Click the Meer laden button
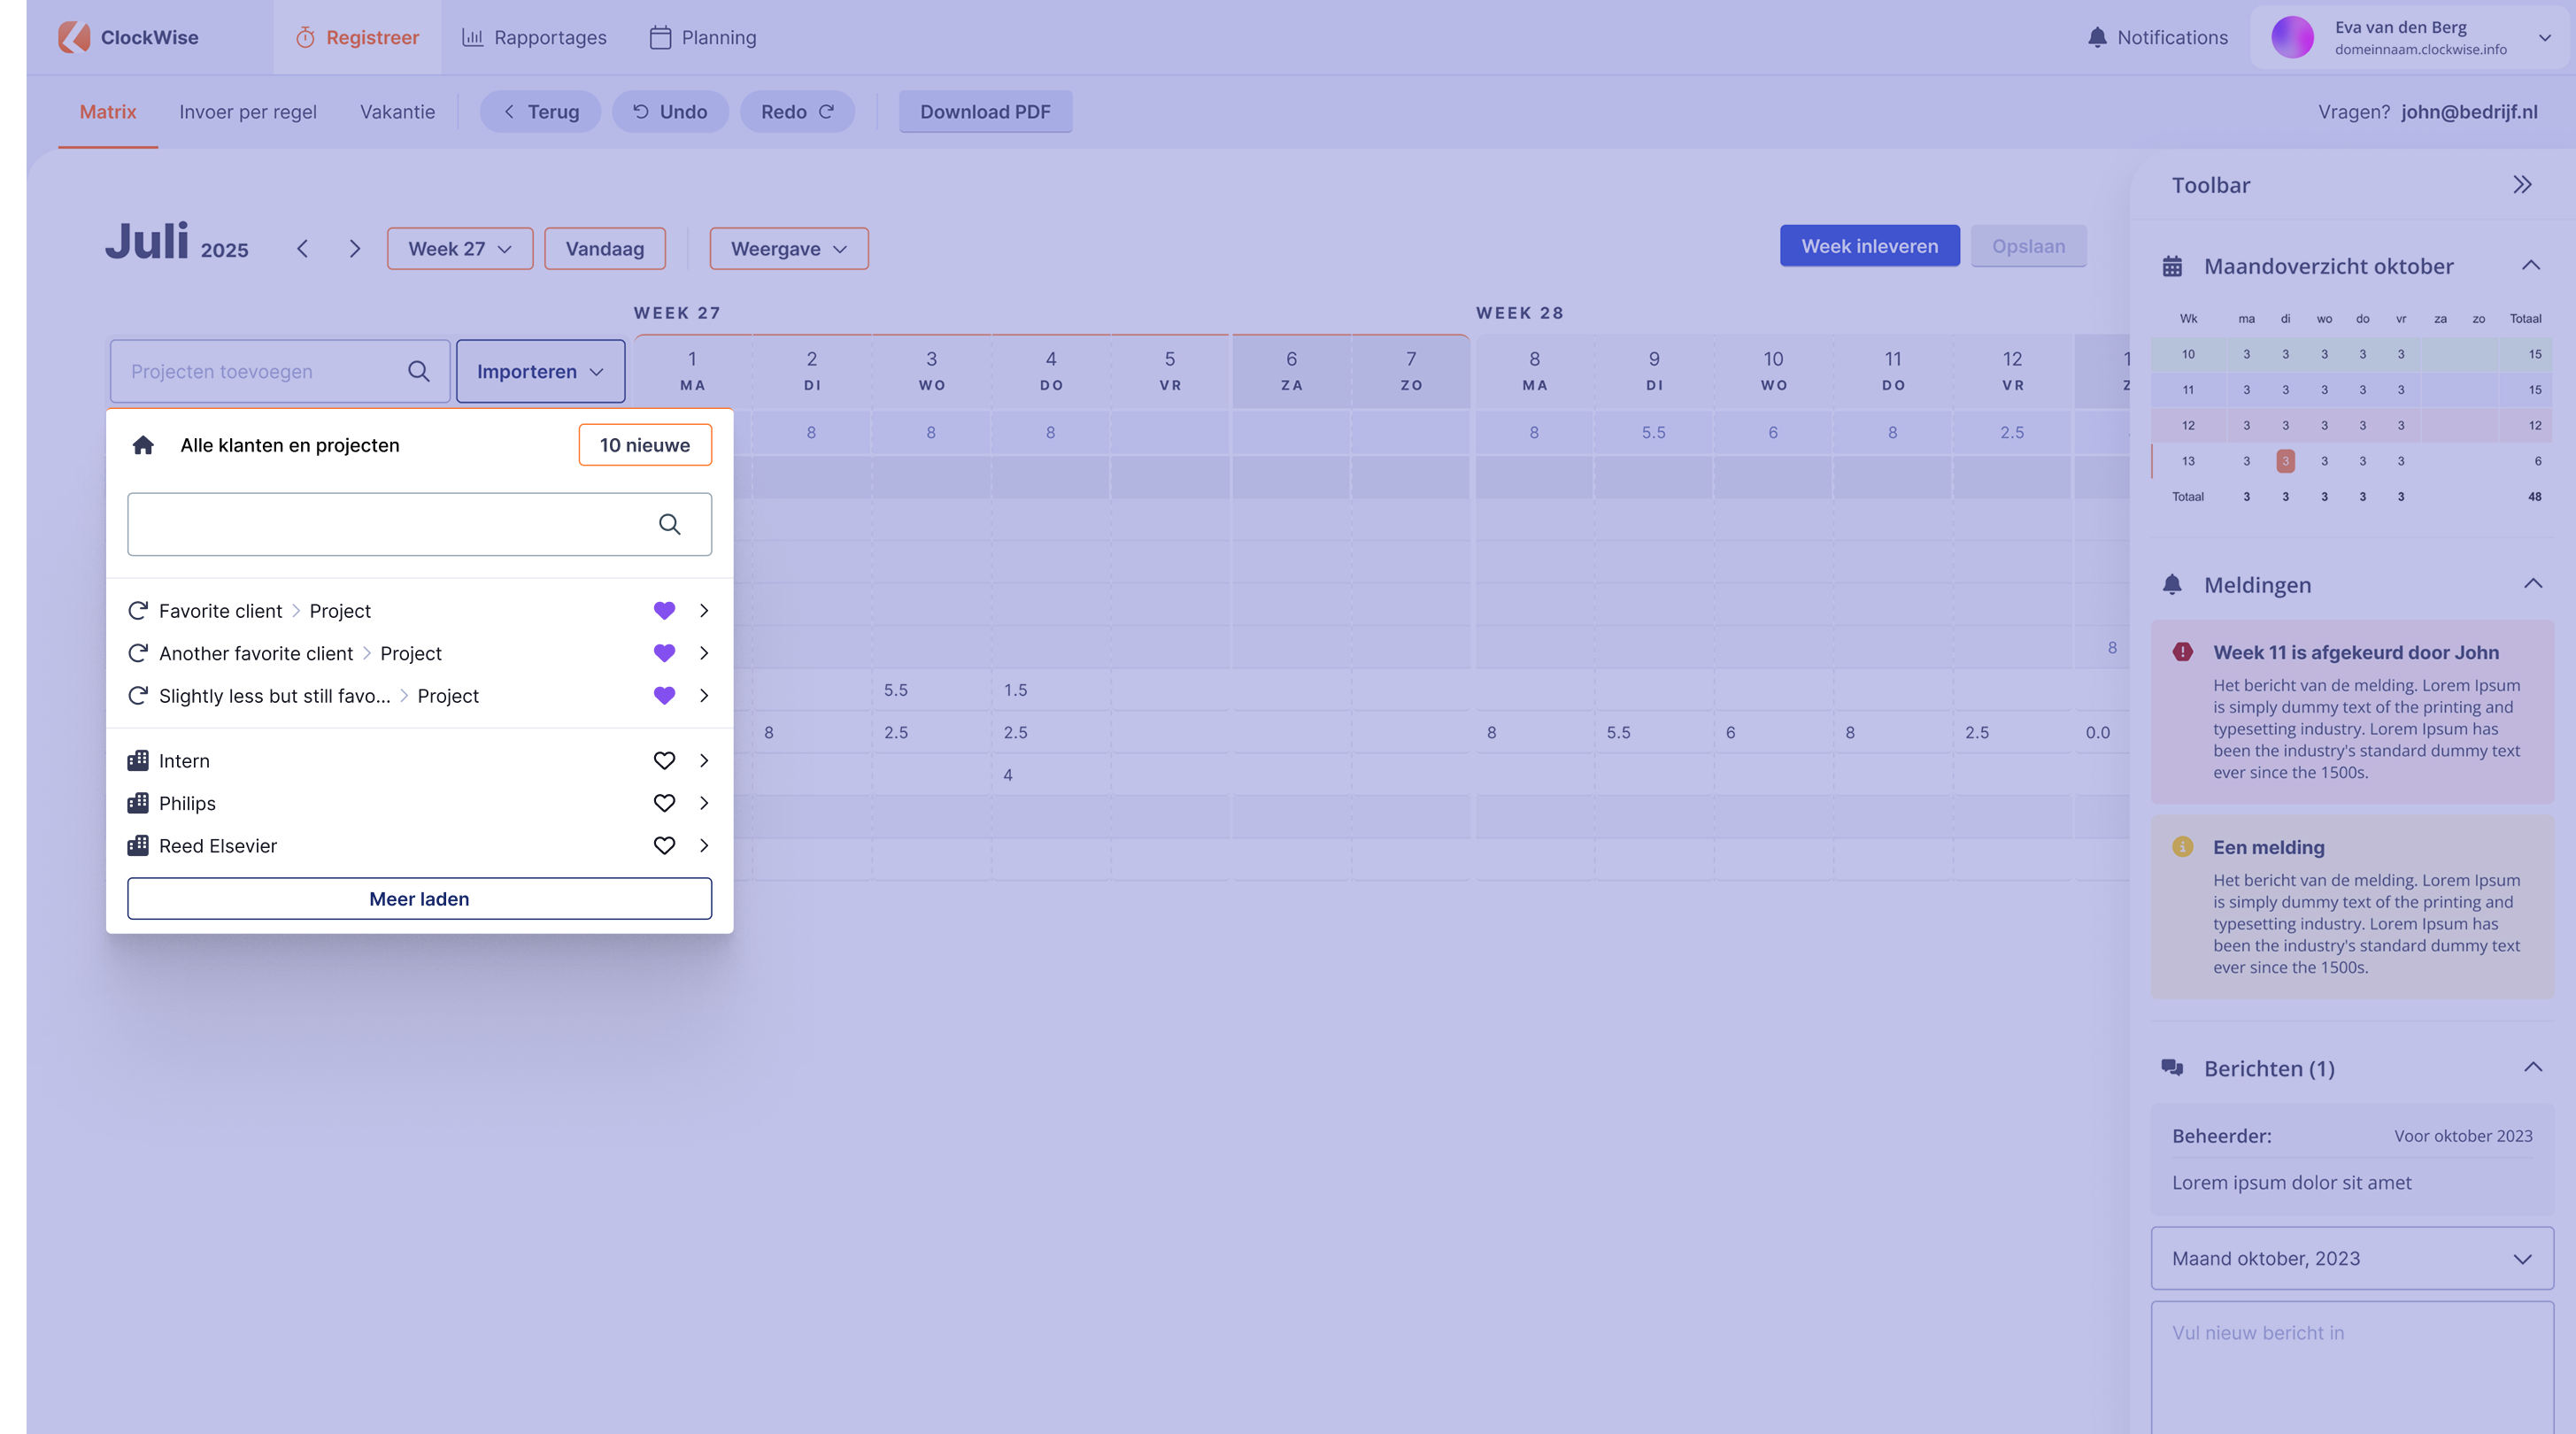The height and width of the screenshot is (1434, 2576). pos(419,898)
